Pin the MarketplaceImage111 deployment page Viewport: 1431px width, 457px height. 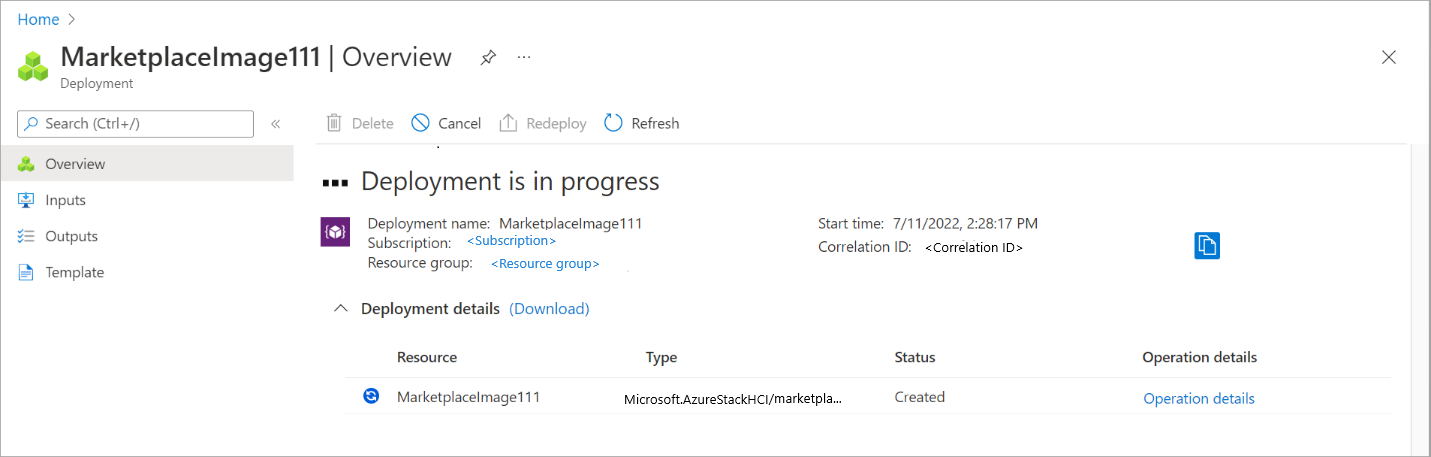point(487,58)
